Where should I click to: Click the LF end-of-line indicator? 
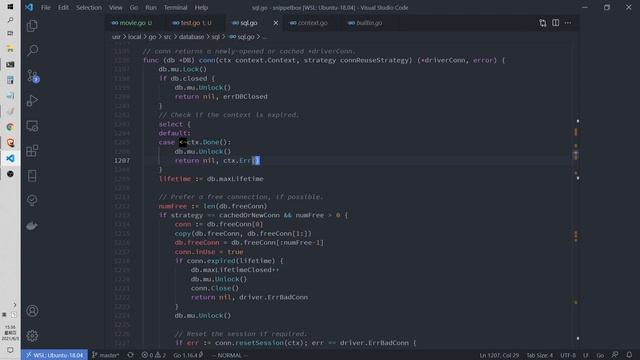coord(586,355)
